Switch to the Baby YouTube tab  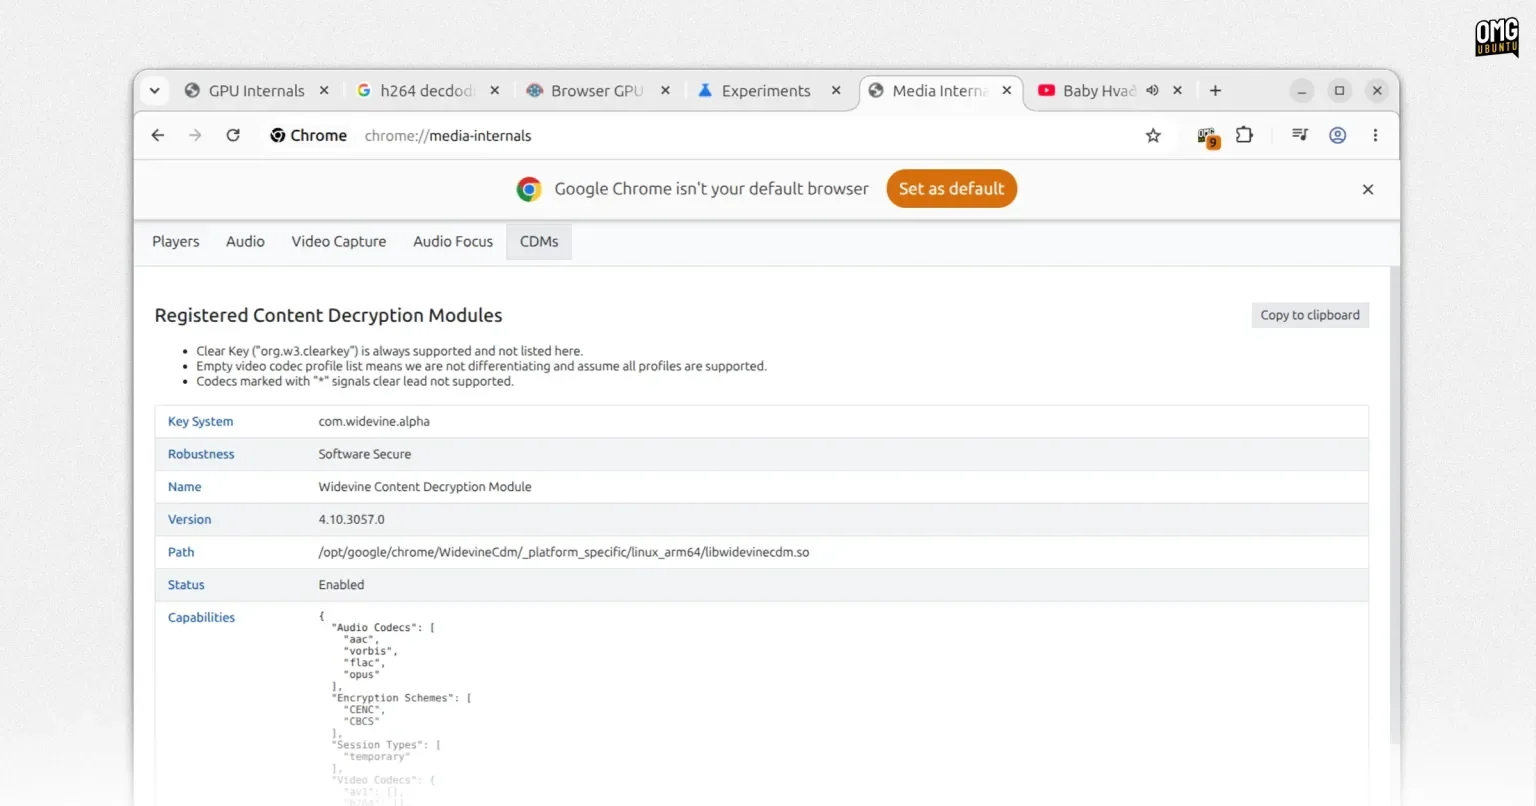click(1087, 90)
